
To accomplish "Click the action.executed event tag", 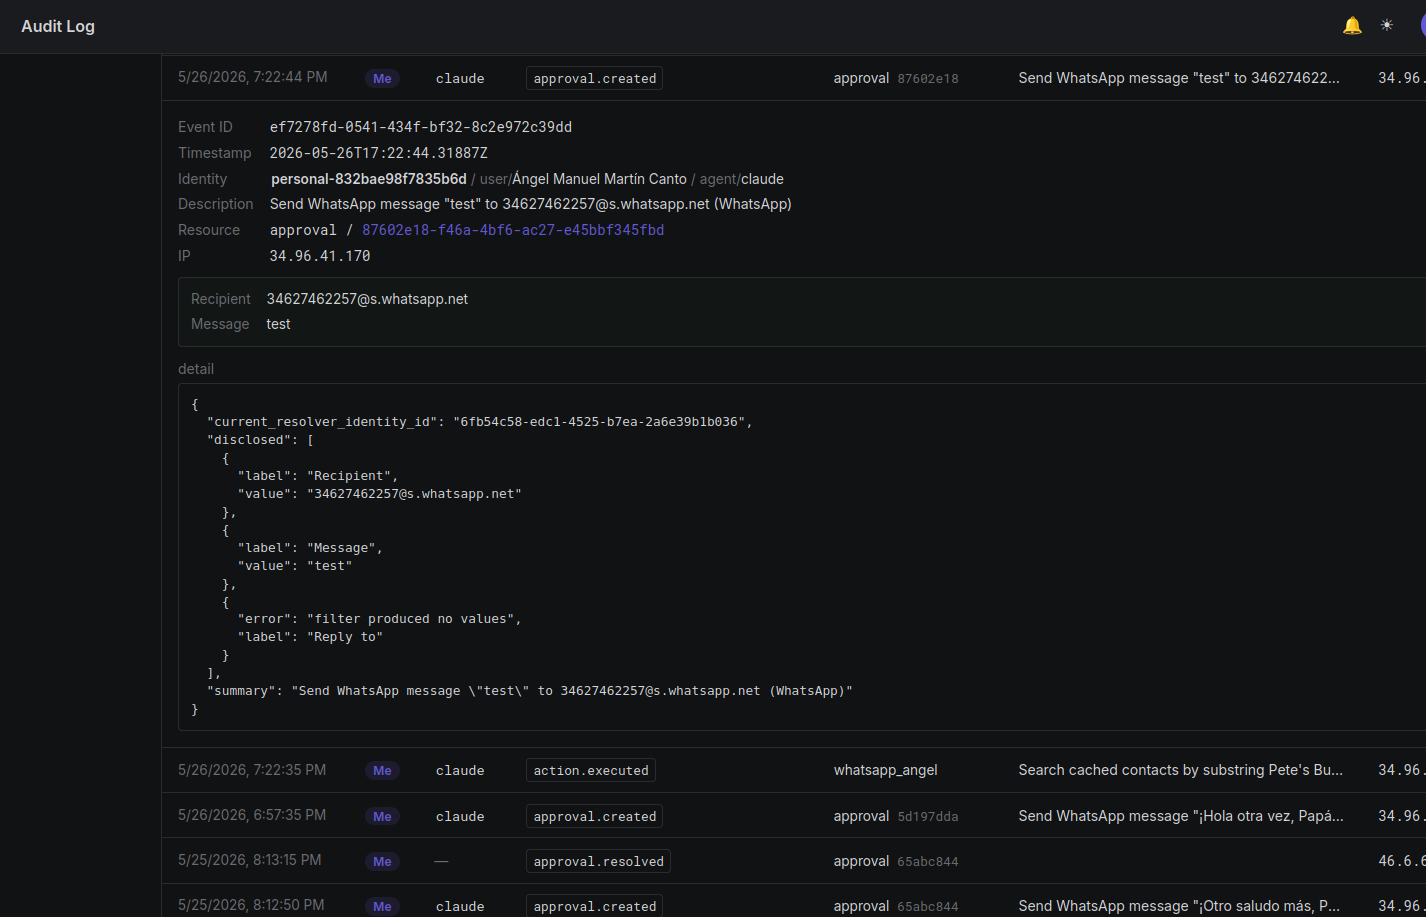I will click(591, 770).
